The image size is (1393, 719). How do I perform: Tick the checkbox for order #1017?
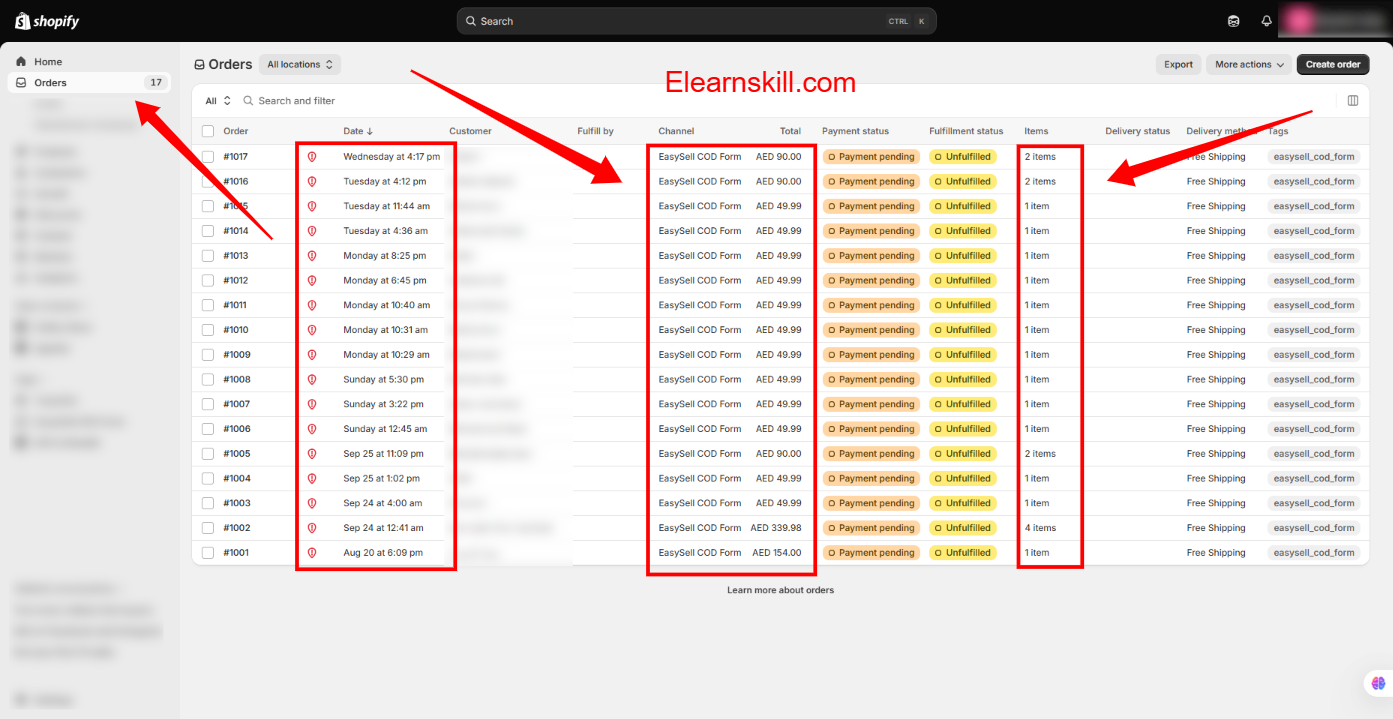click(x=208, y=157)
